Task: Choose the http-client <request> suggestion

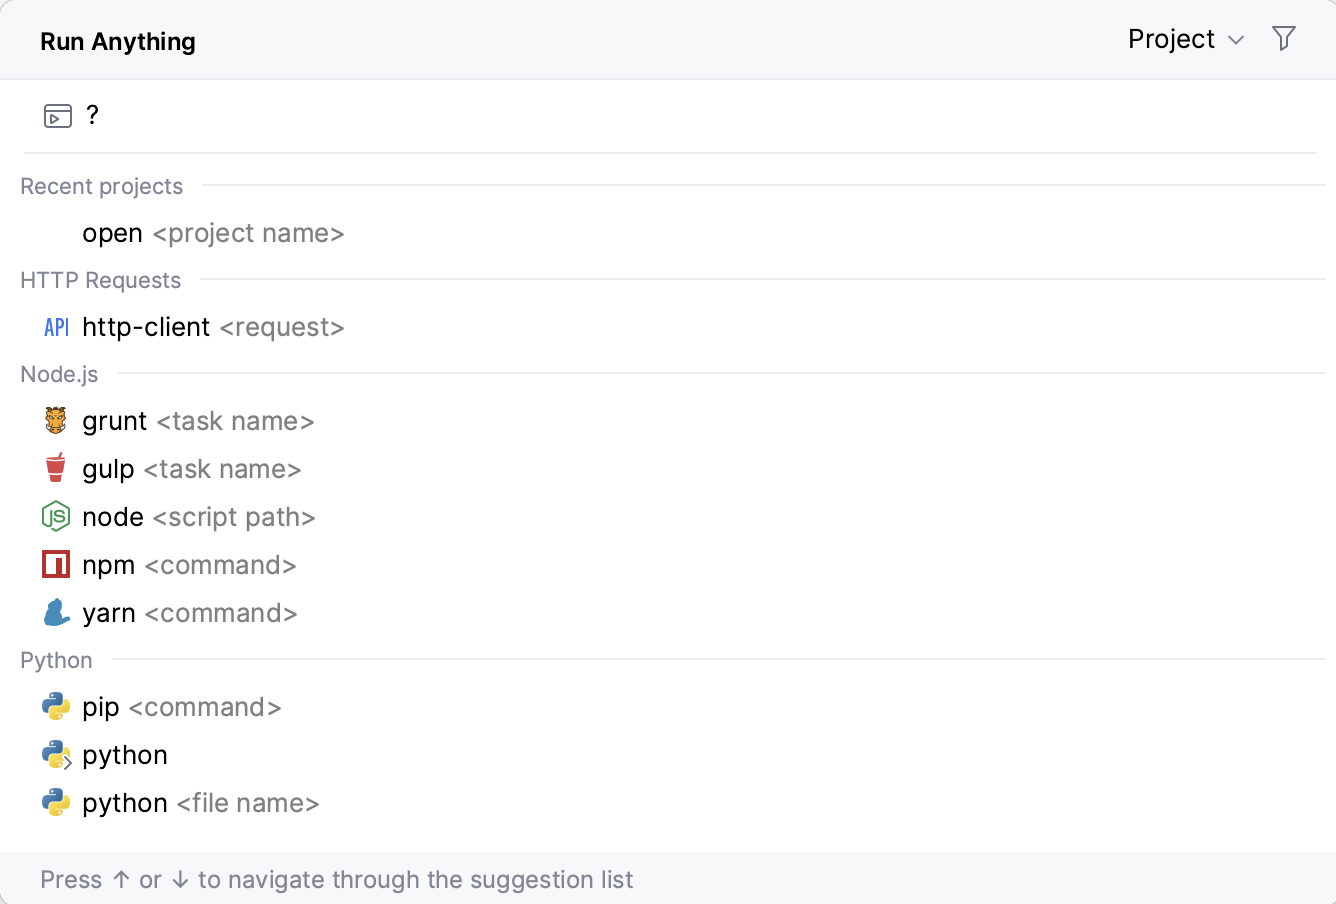Action: (x=213, y=326)
